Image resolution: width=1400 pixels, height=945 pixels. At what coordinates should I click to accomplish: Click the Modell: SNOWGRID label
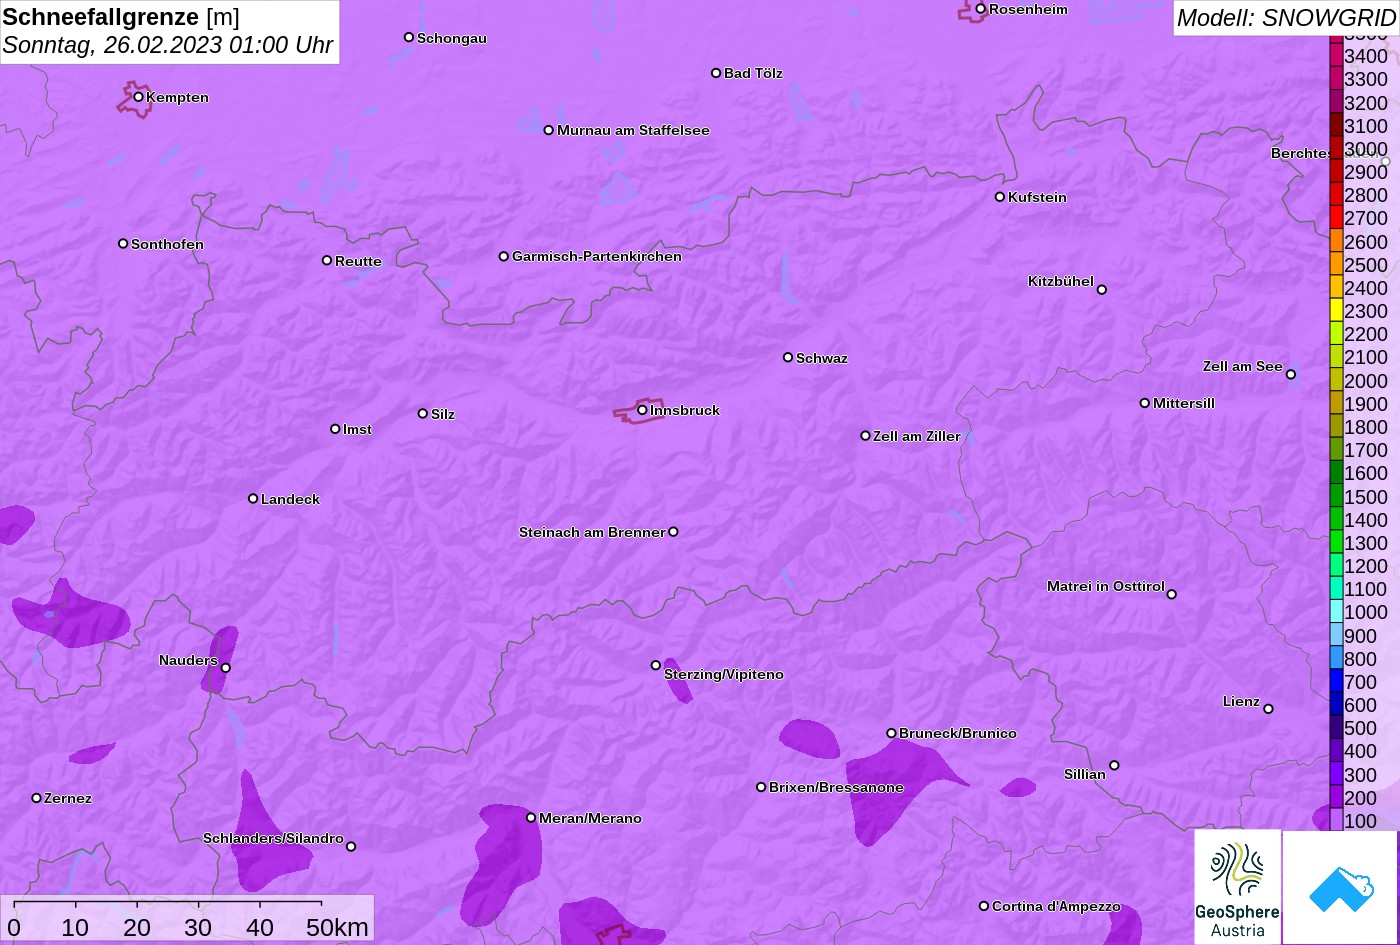tap(1286, 17)
